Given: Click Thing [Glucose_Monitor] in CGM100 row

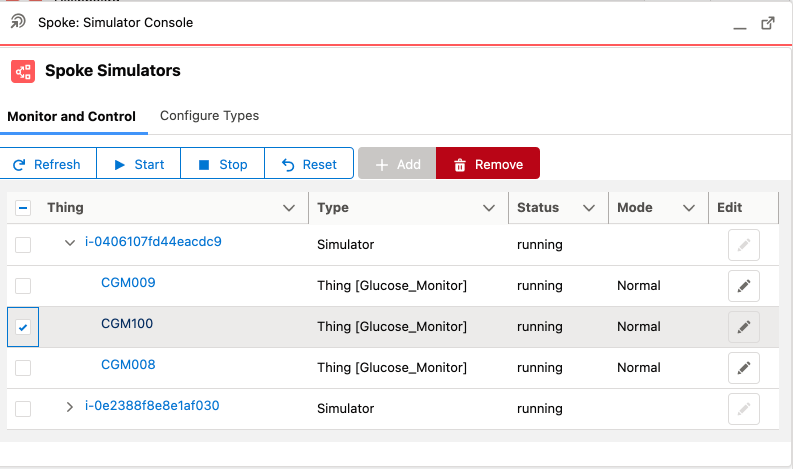Looking at the screenshot, I should [x=392, y=327].
